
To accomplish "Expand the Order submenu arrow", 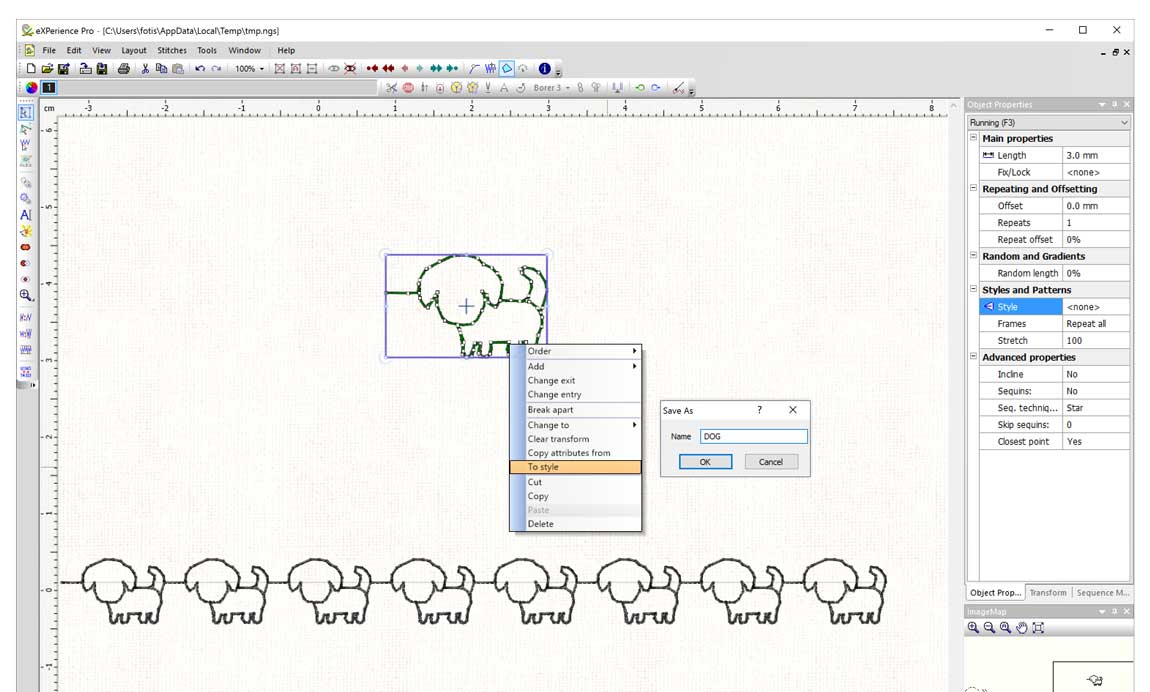I will 634,351.
